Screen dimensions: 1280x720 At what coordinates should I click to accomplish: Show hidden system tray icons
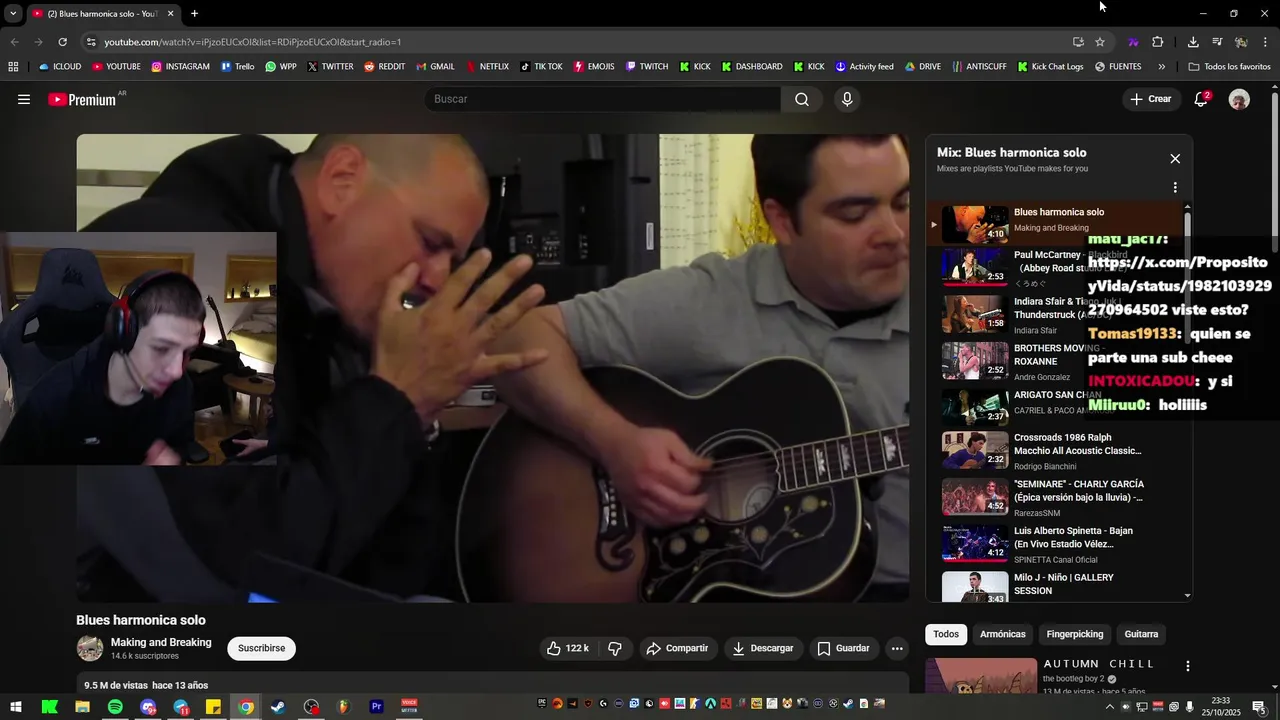point(1109,707)
